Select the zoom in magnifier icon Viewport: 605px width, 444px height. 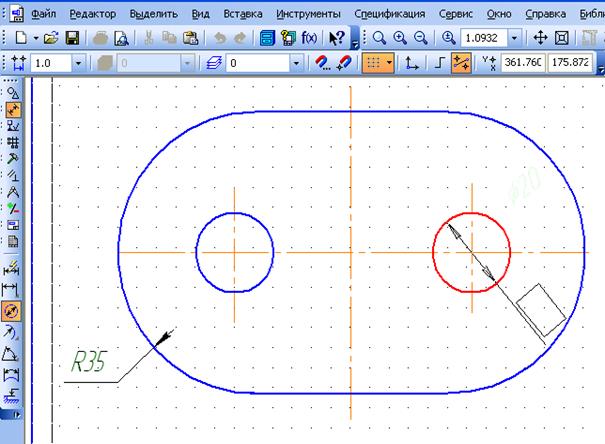pyautogui.click(x=400, y=38)
